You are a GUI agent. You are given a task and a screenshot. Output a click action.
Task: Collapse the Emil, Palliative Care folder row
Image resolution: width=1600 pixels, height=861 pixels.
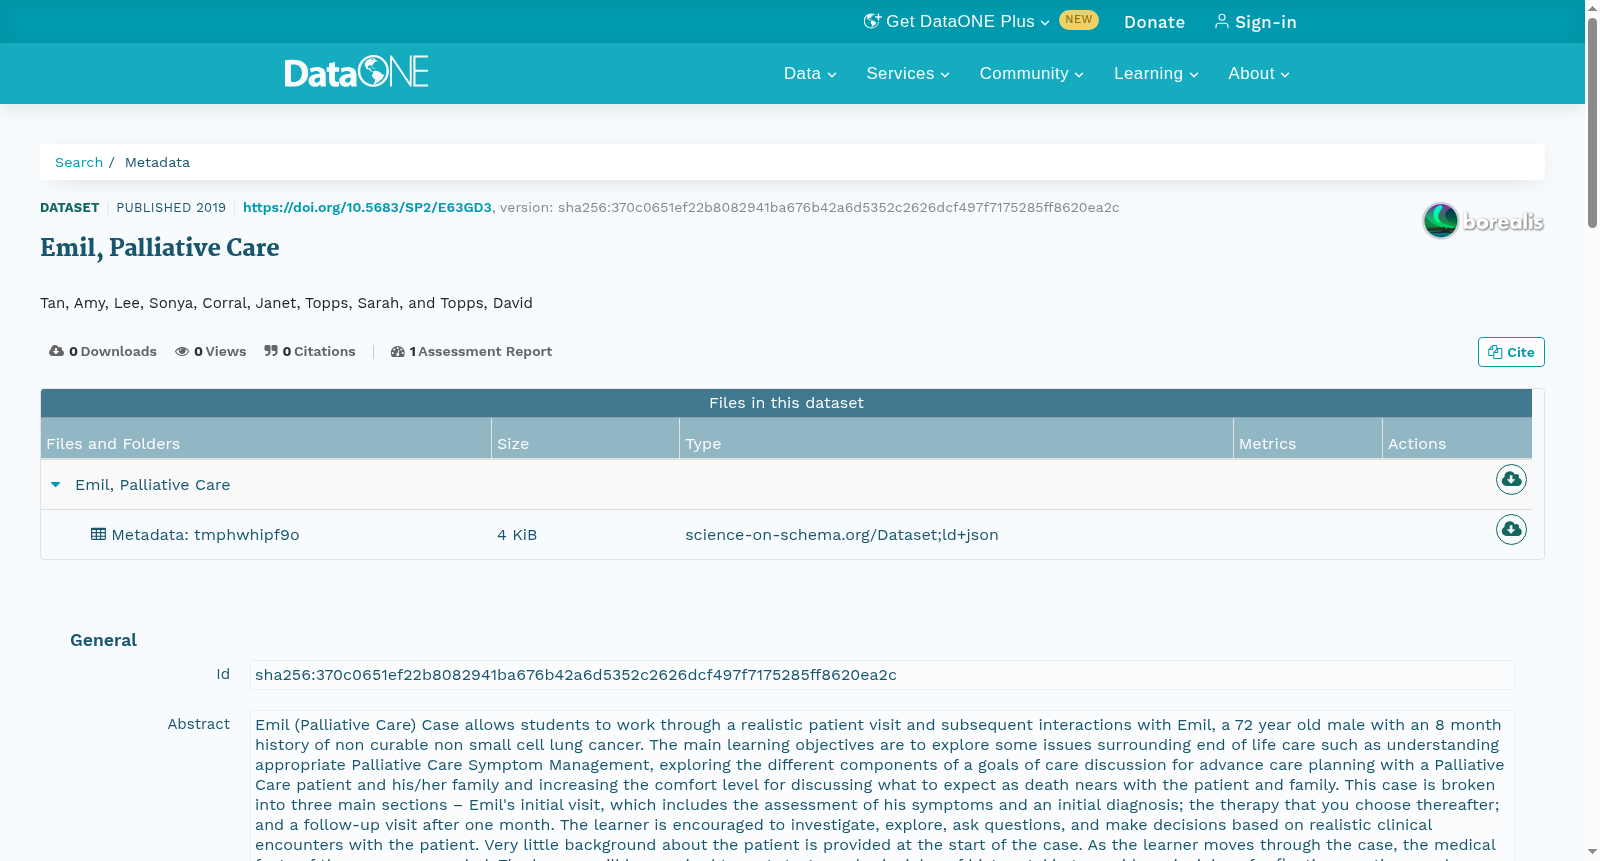[x=56, y=485]
